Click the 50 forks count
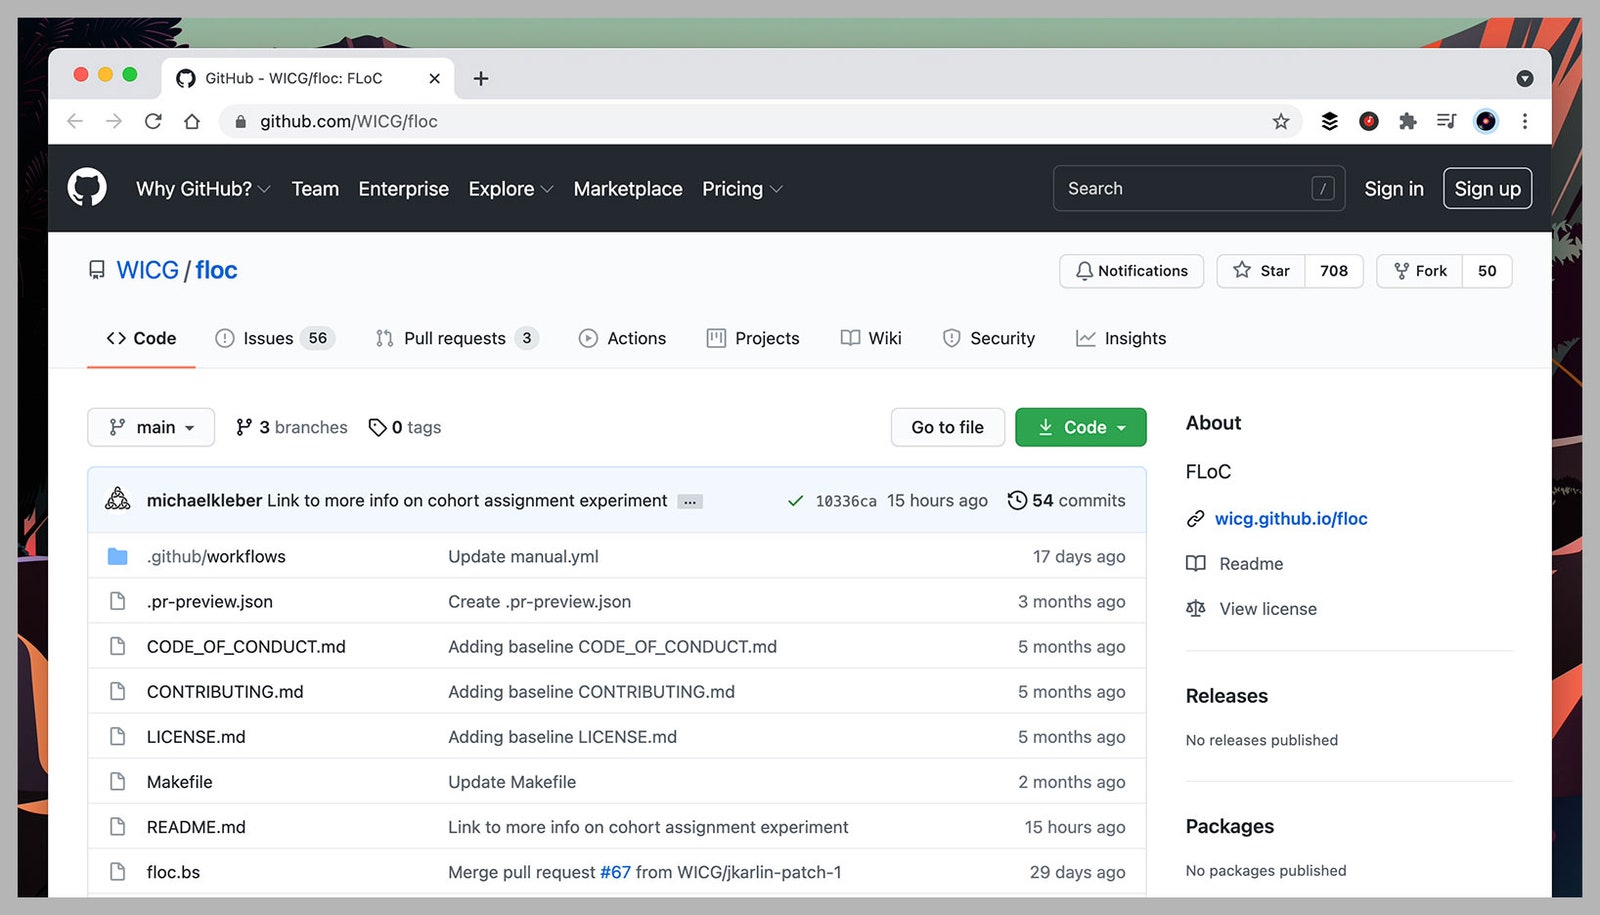1600x915 pixels. [1487, 270]
